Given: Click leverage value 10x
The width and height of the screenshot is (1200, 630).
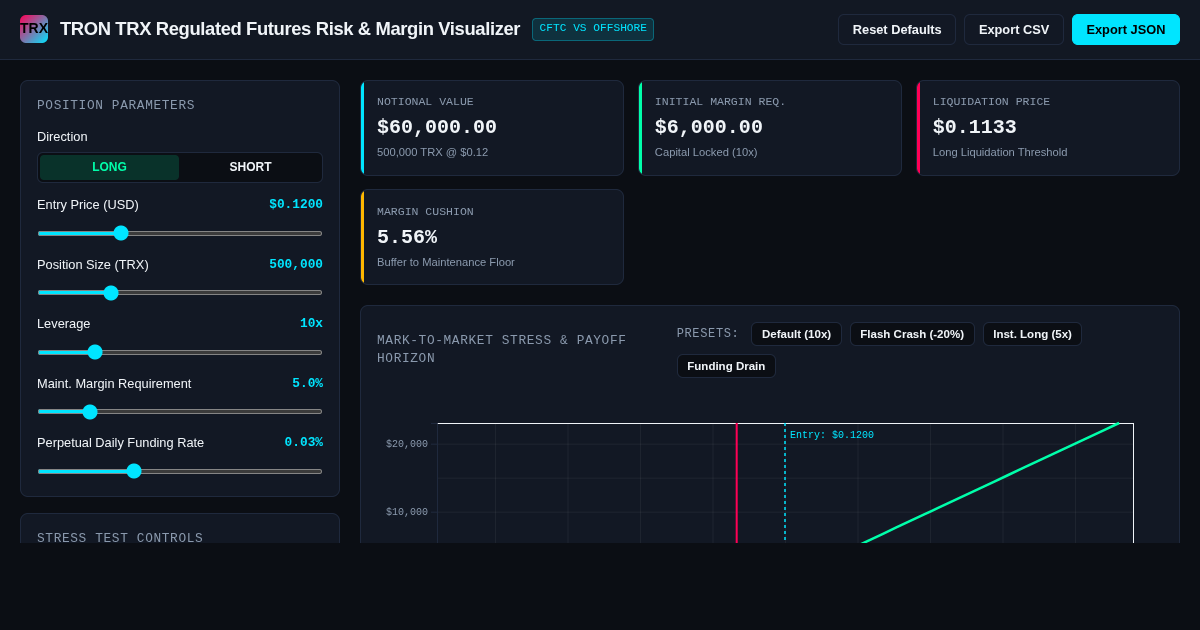Looking at the screenshot, I should 311,323.
